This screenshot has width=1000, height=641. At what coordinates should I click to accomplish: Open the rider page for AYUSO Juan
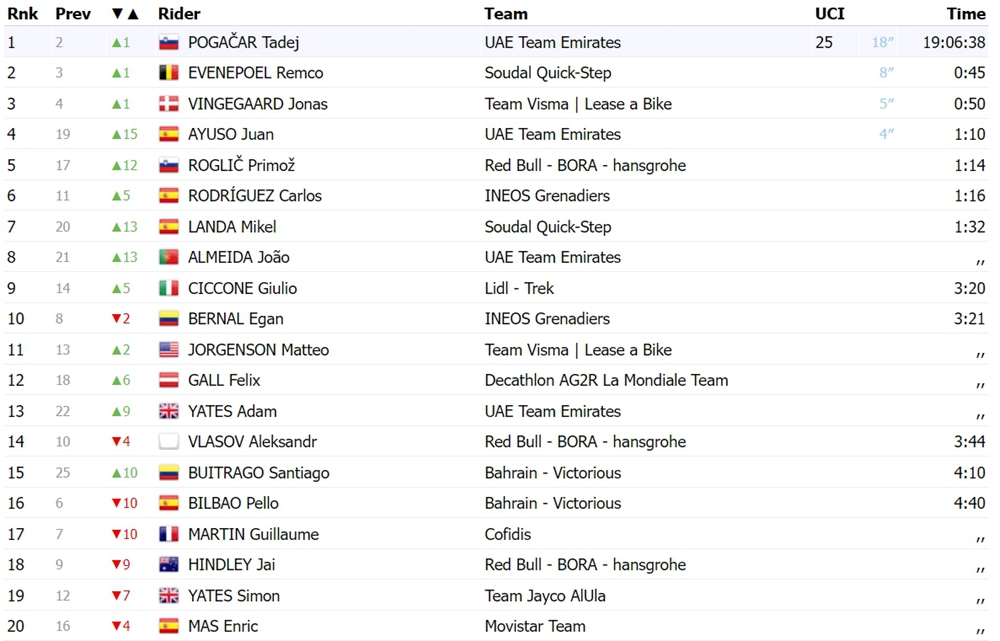231,135
